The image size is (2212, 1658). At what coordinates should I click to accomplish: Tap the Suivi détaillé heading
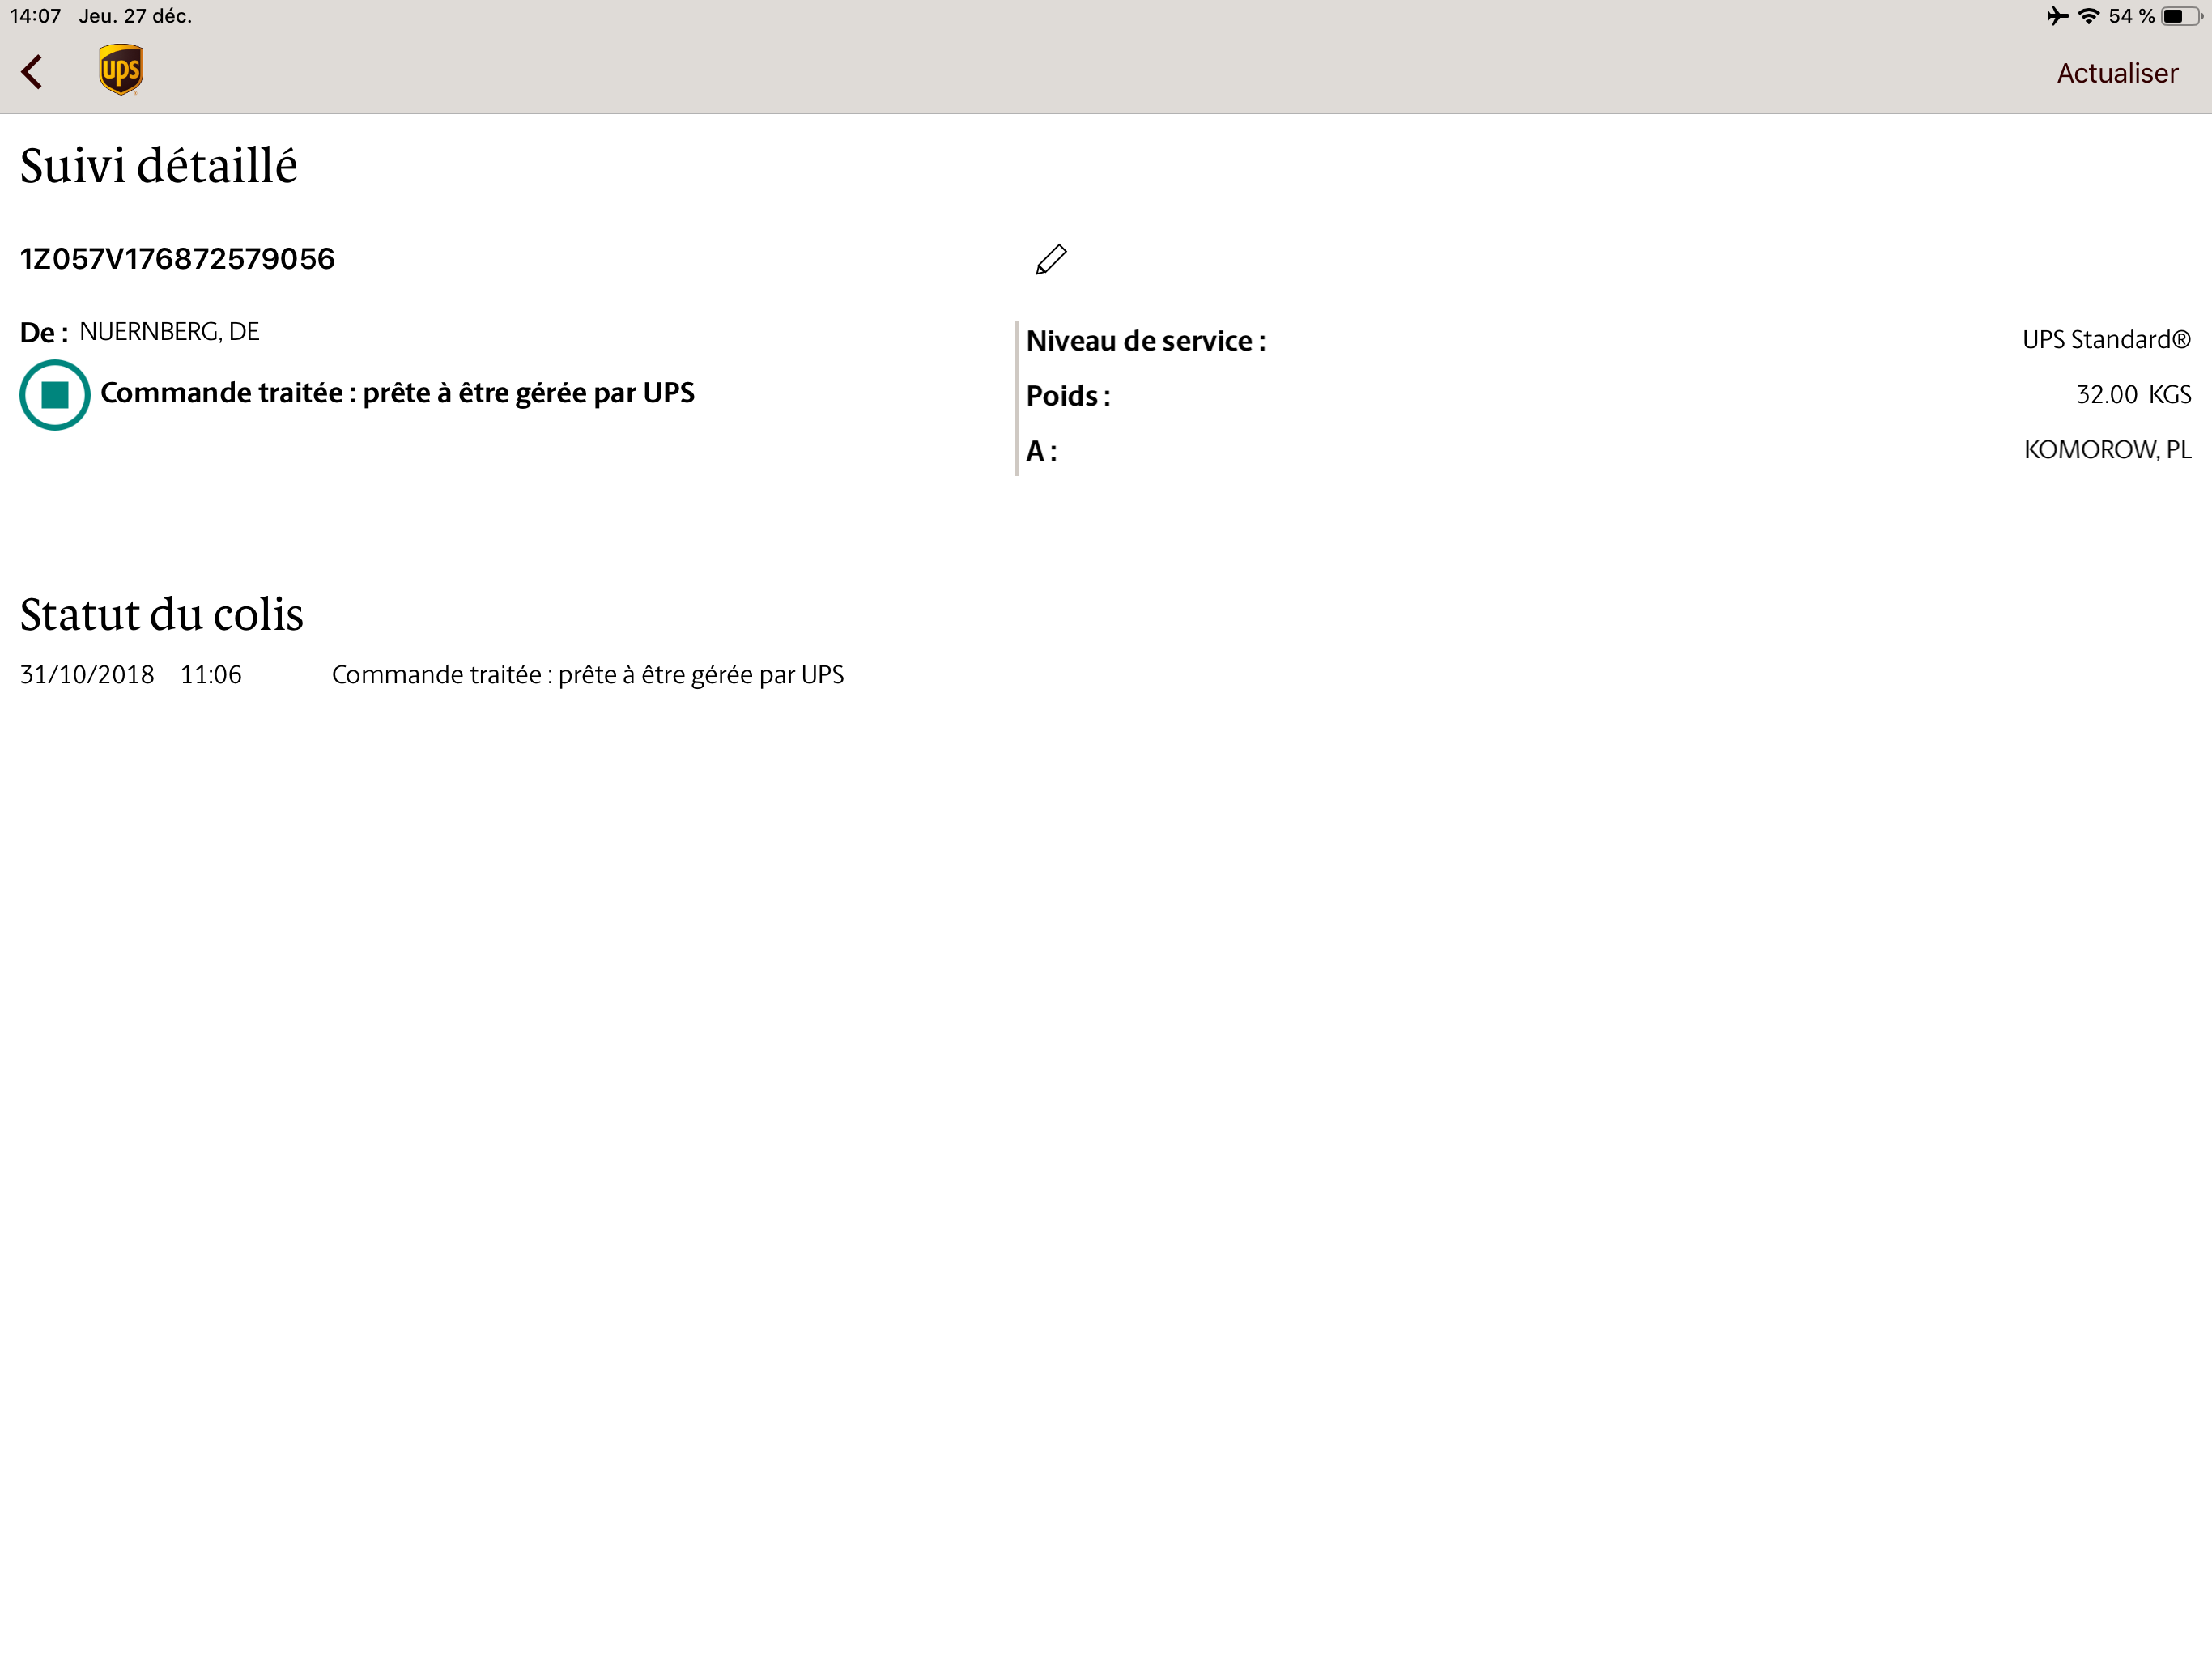pyautogui.click(x=159, y=165)
